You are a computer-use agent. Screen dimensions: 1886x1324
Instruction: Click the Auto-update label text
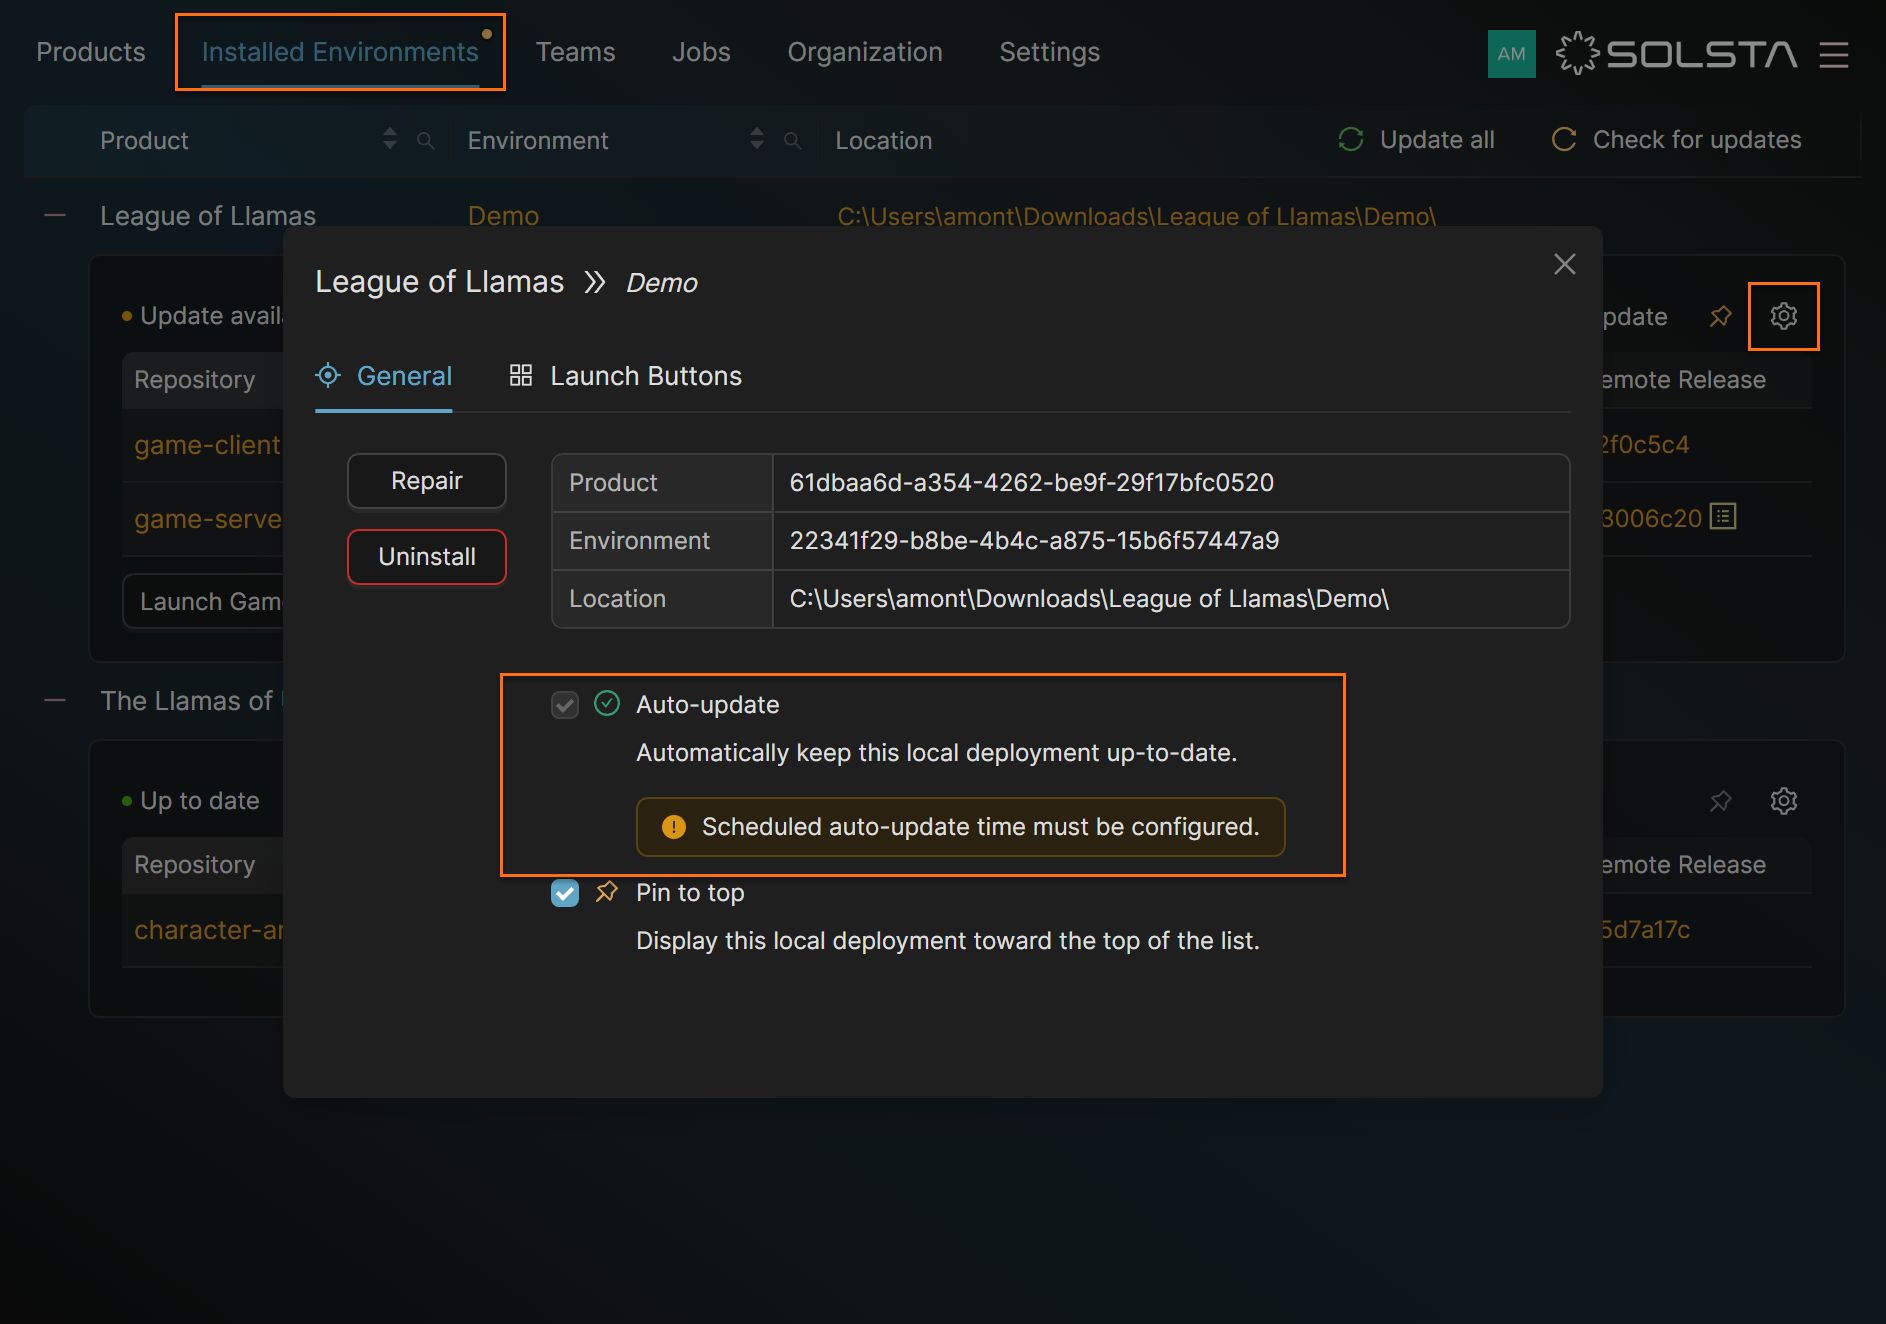708,705
